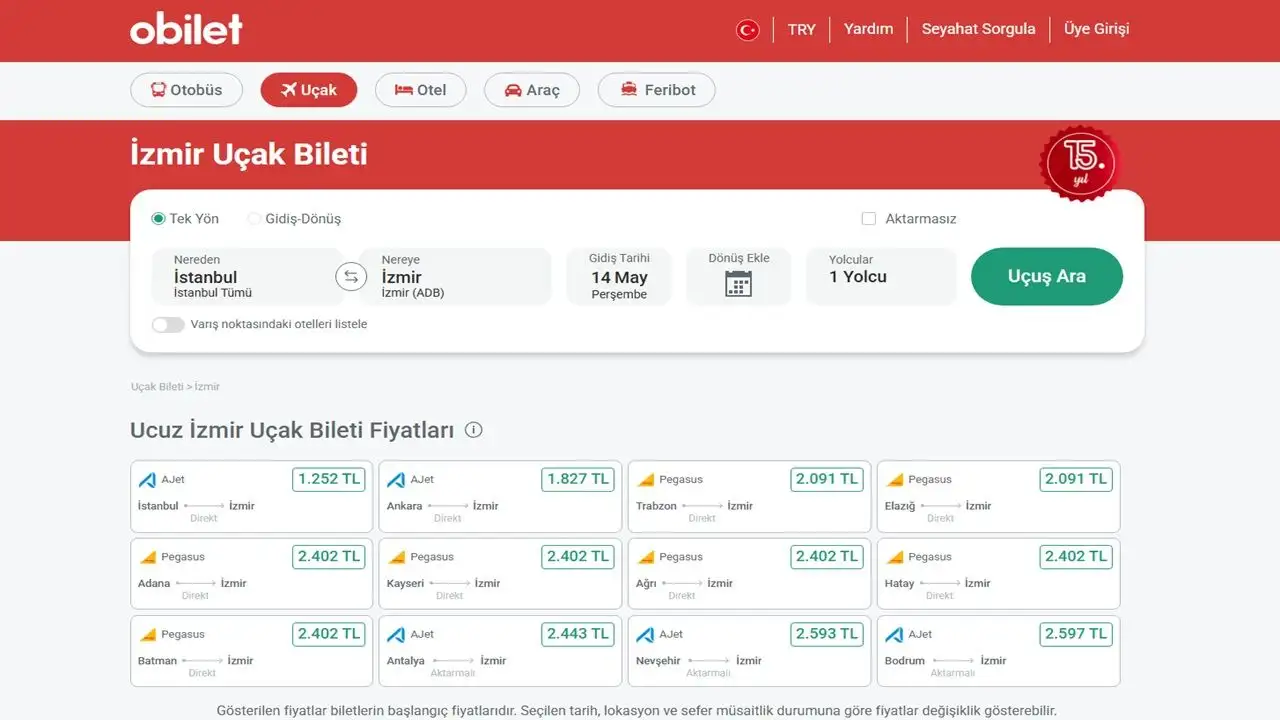Select the 2.091 TL Trabzon–İzmir price
This screenshot has width=1280, height=720.
(x=827, y=479)
